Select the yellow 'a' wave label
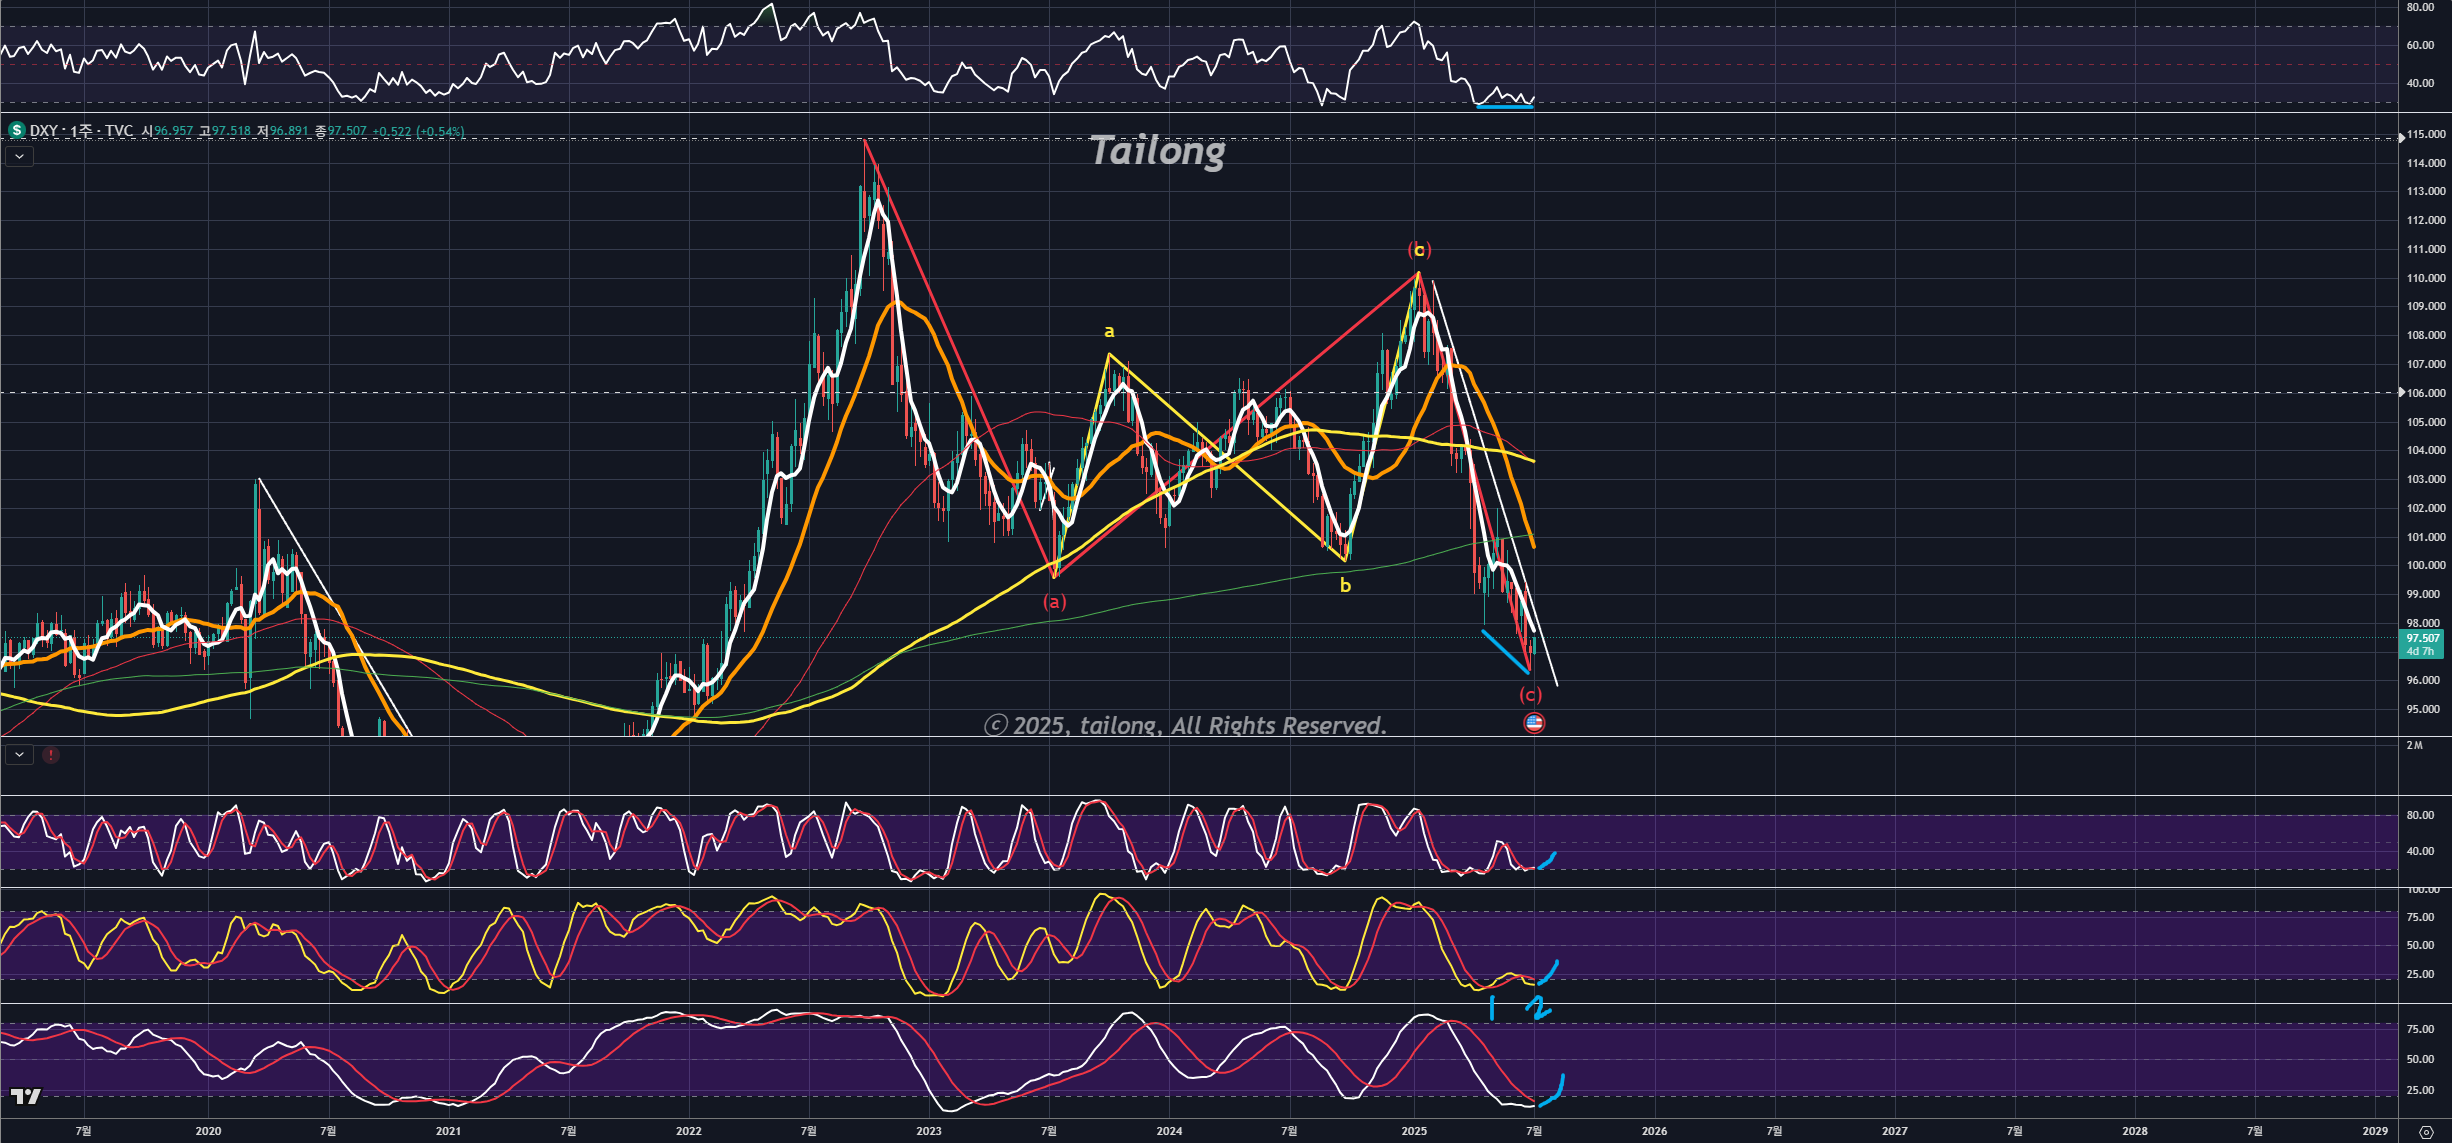Image resolution: width=2452 pixels, height=1143 pixels. [1109, 331]
